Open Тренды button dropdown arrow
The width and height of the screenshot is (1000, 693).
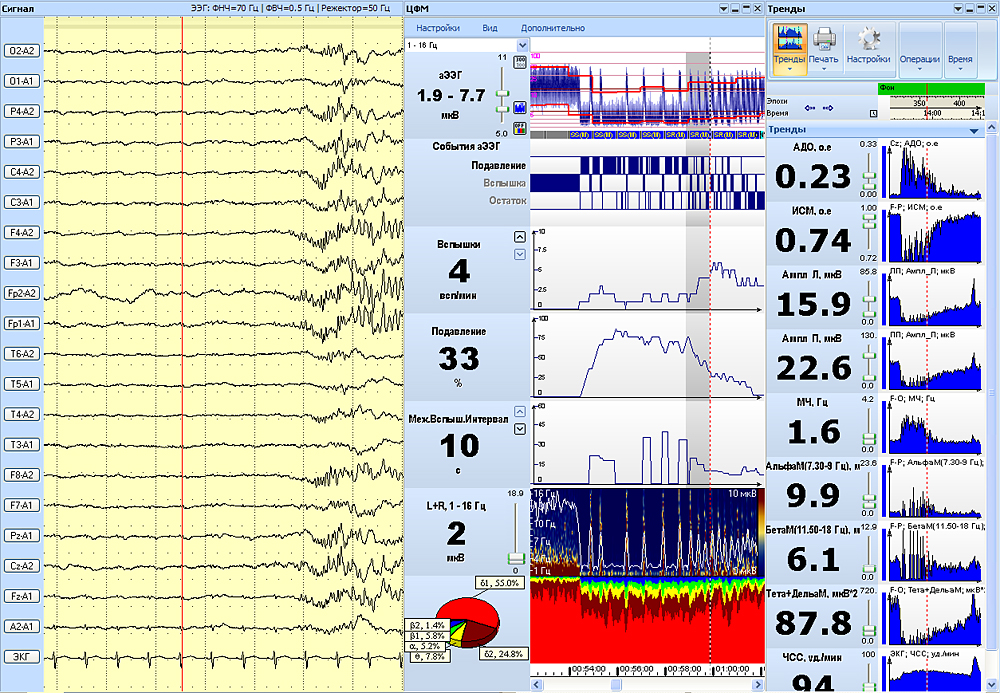(x=790, y=69)
